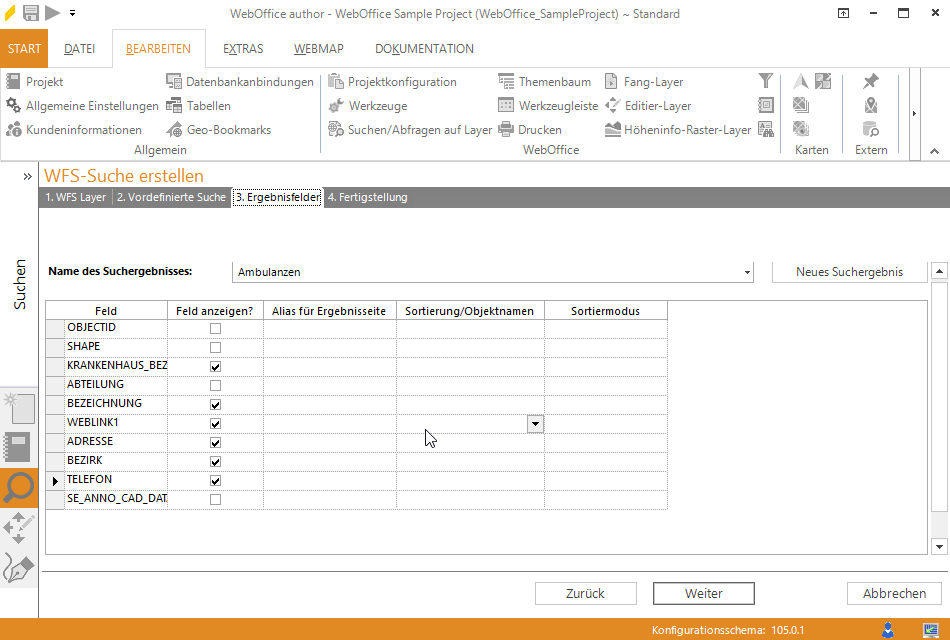Click the Weiter button
This screenshot has width=950, height=640.
(703, 593)
